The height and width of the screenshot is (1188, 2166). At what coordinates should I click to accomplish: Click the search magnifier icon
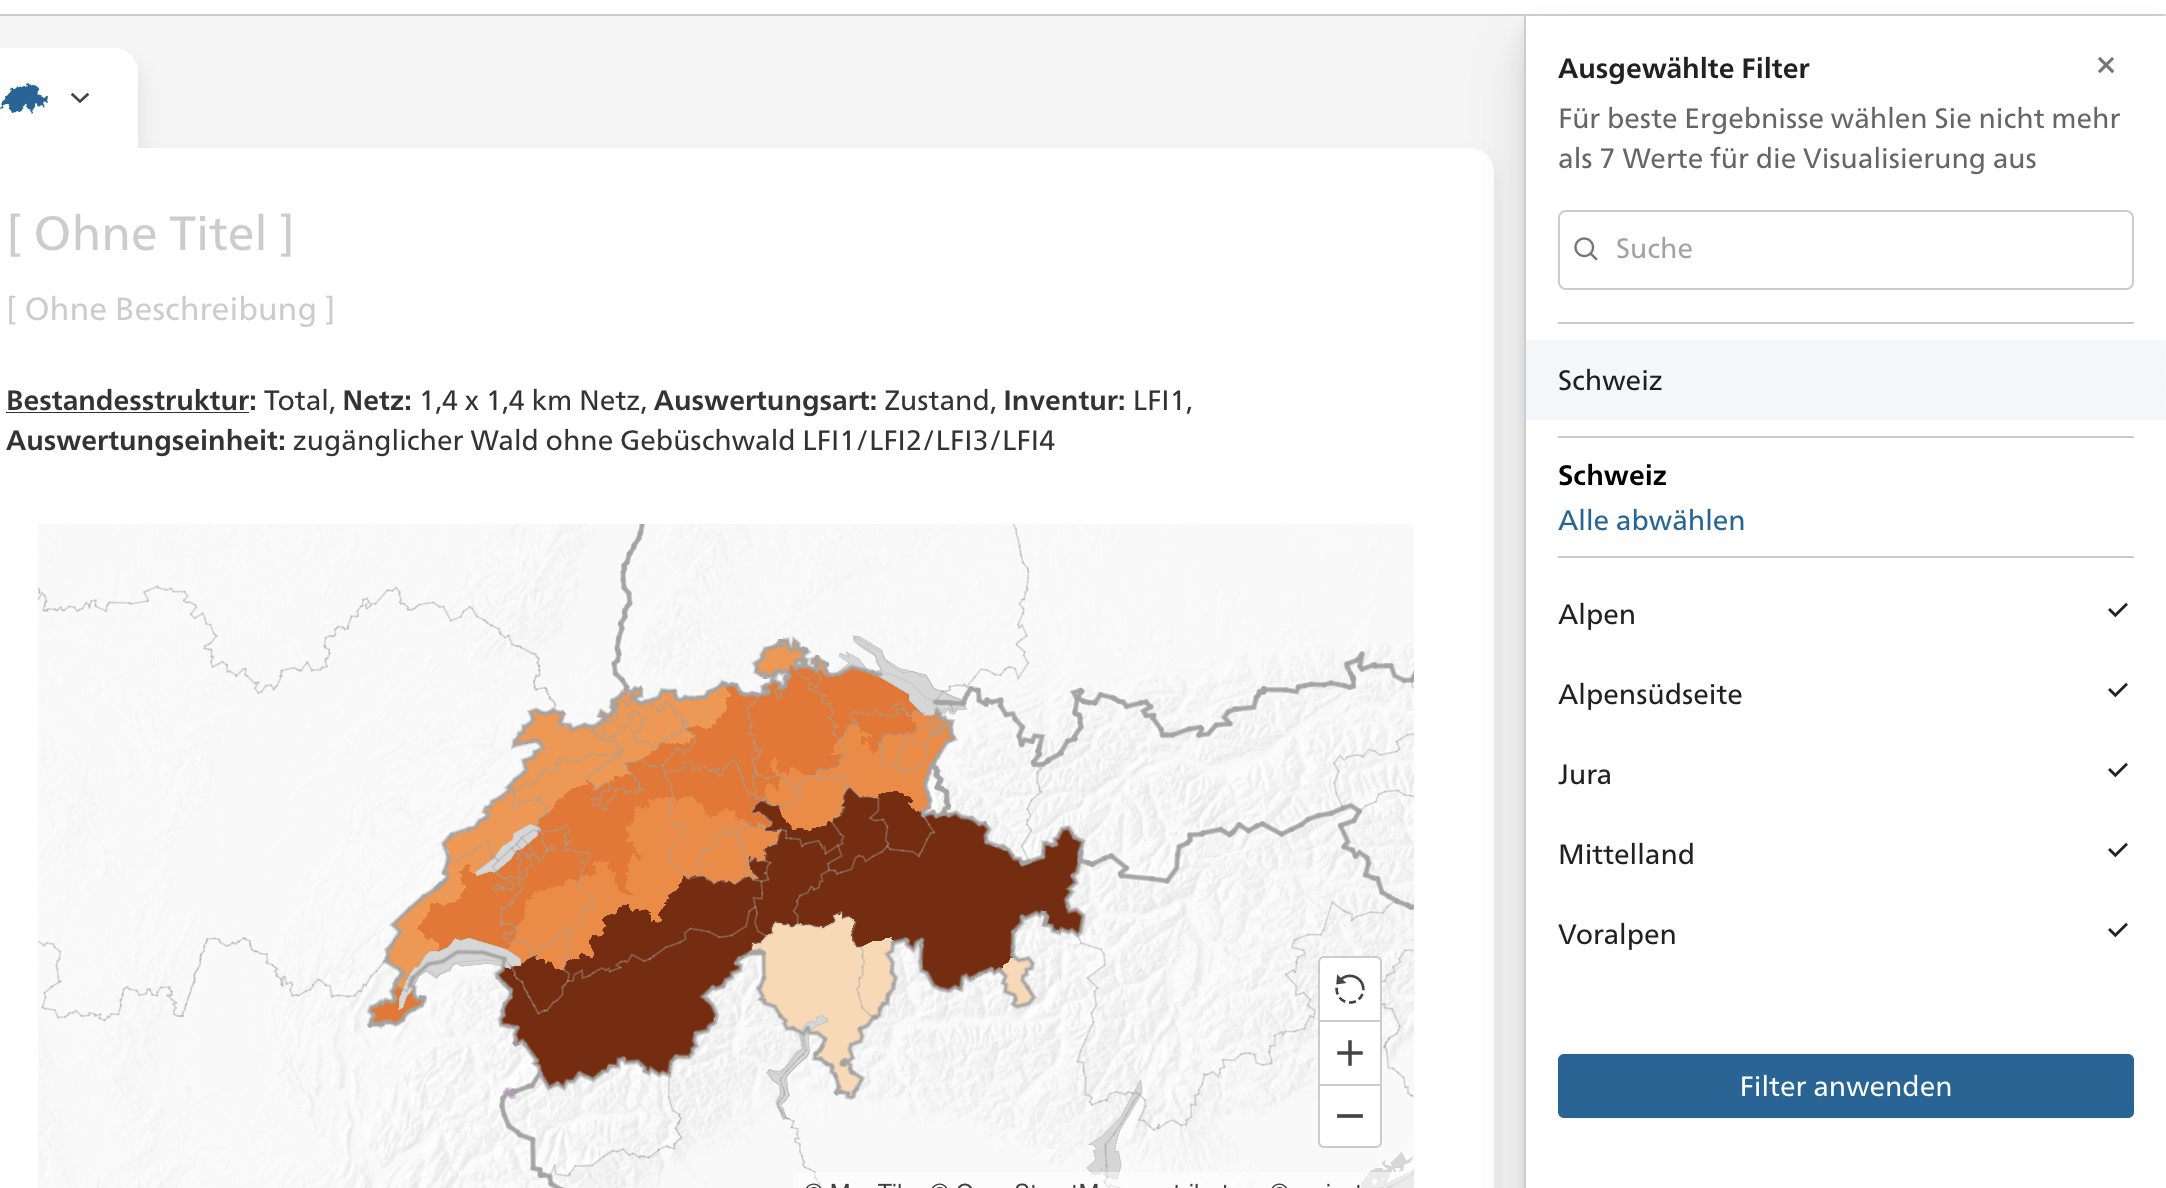[x=1588, y=249]
